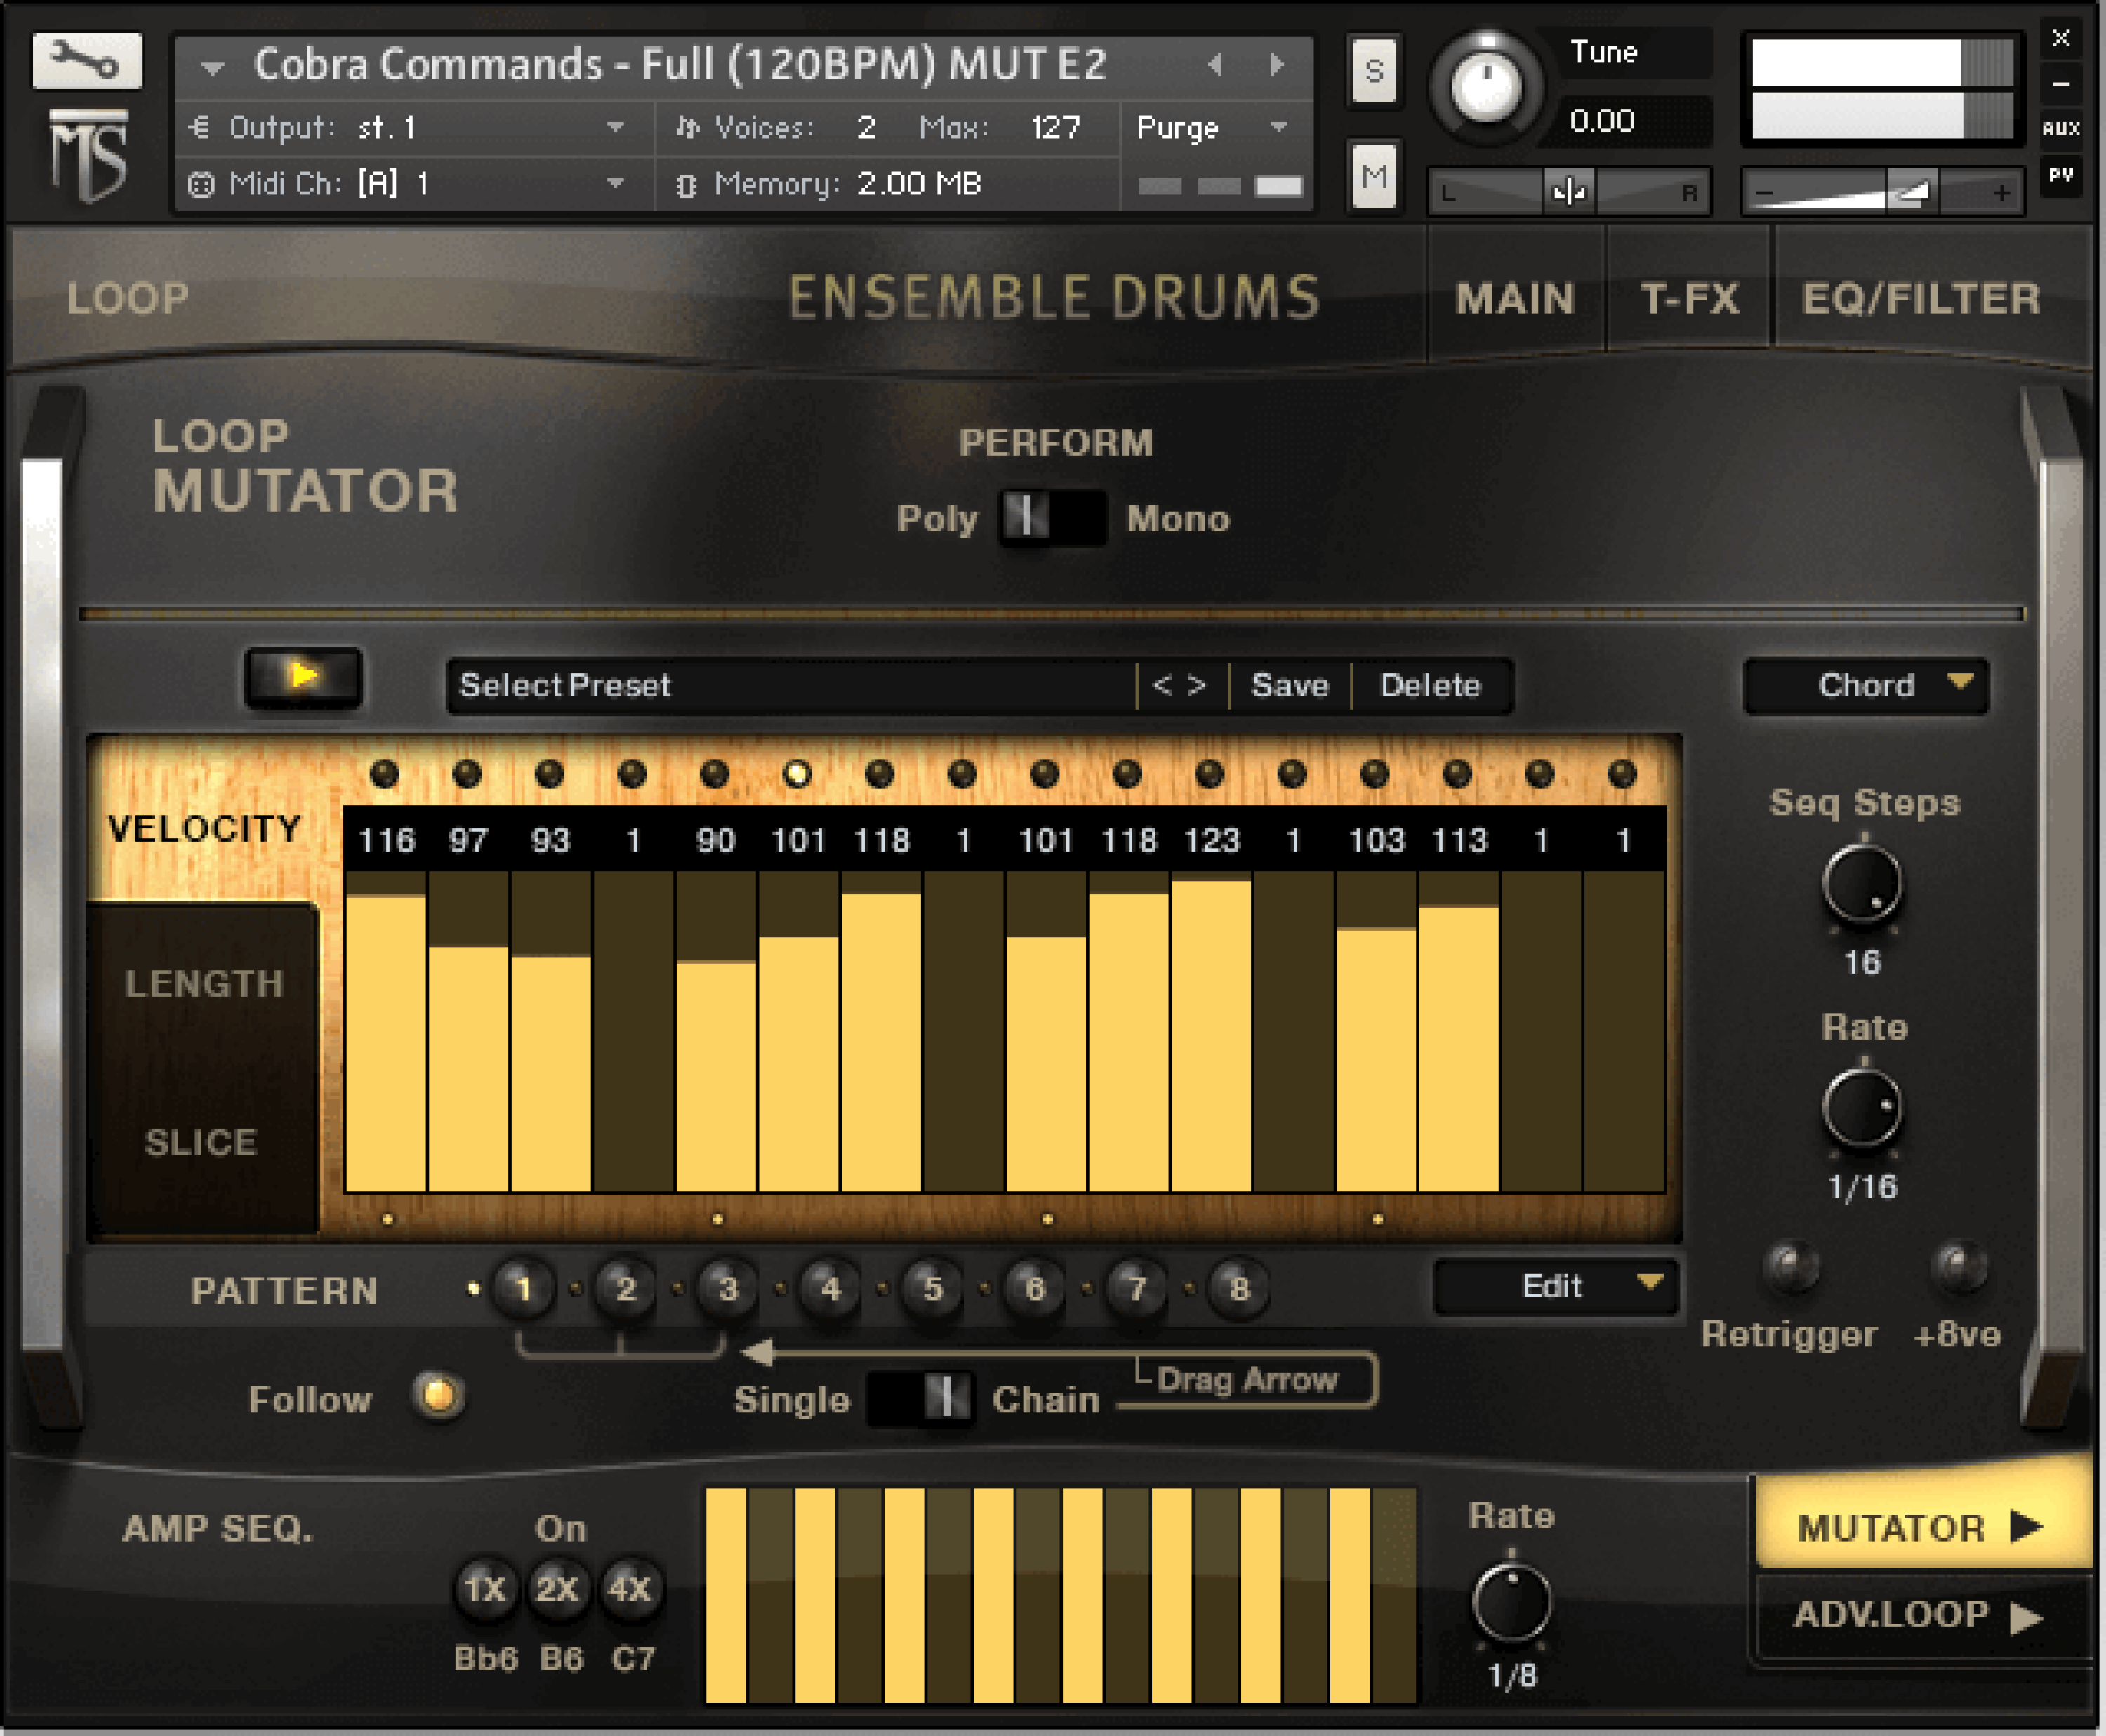Click the AUX send icon
The height and width of the screenshot is (1736, 2106).
coord(2062,128)
